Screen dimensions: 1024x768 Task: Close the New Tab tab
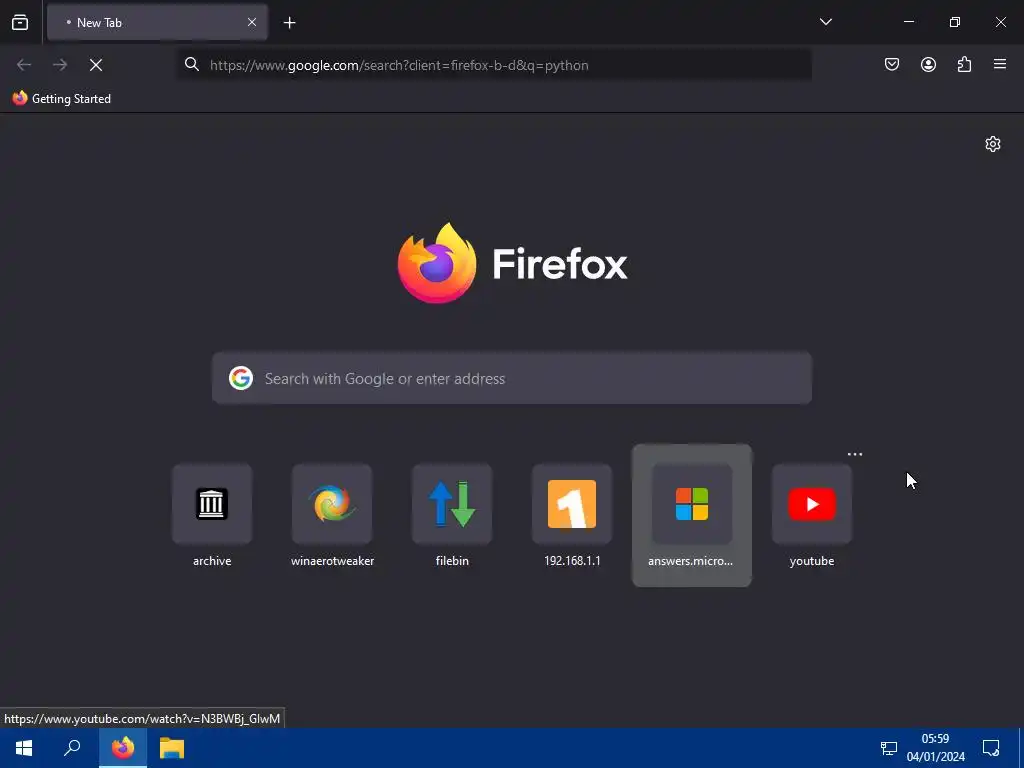tap(251, 23)
